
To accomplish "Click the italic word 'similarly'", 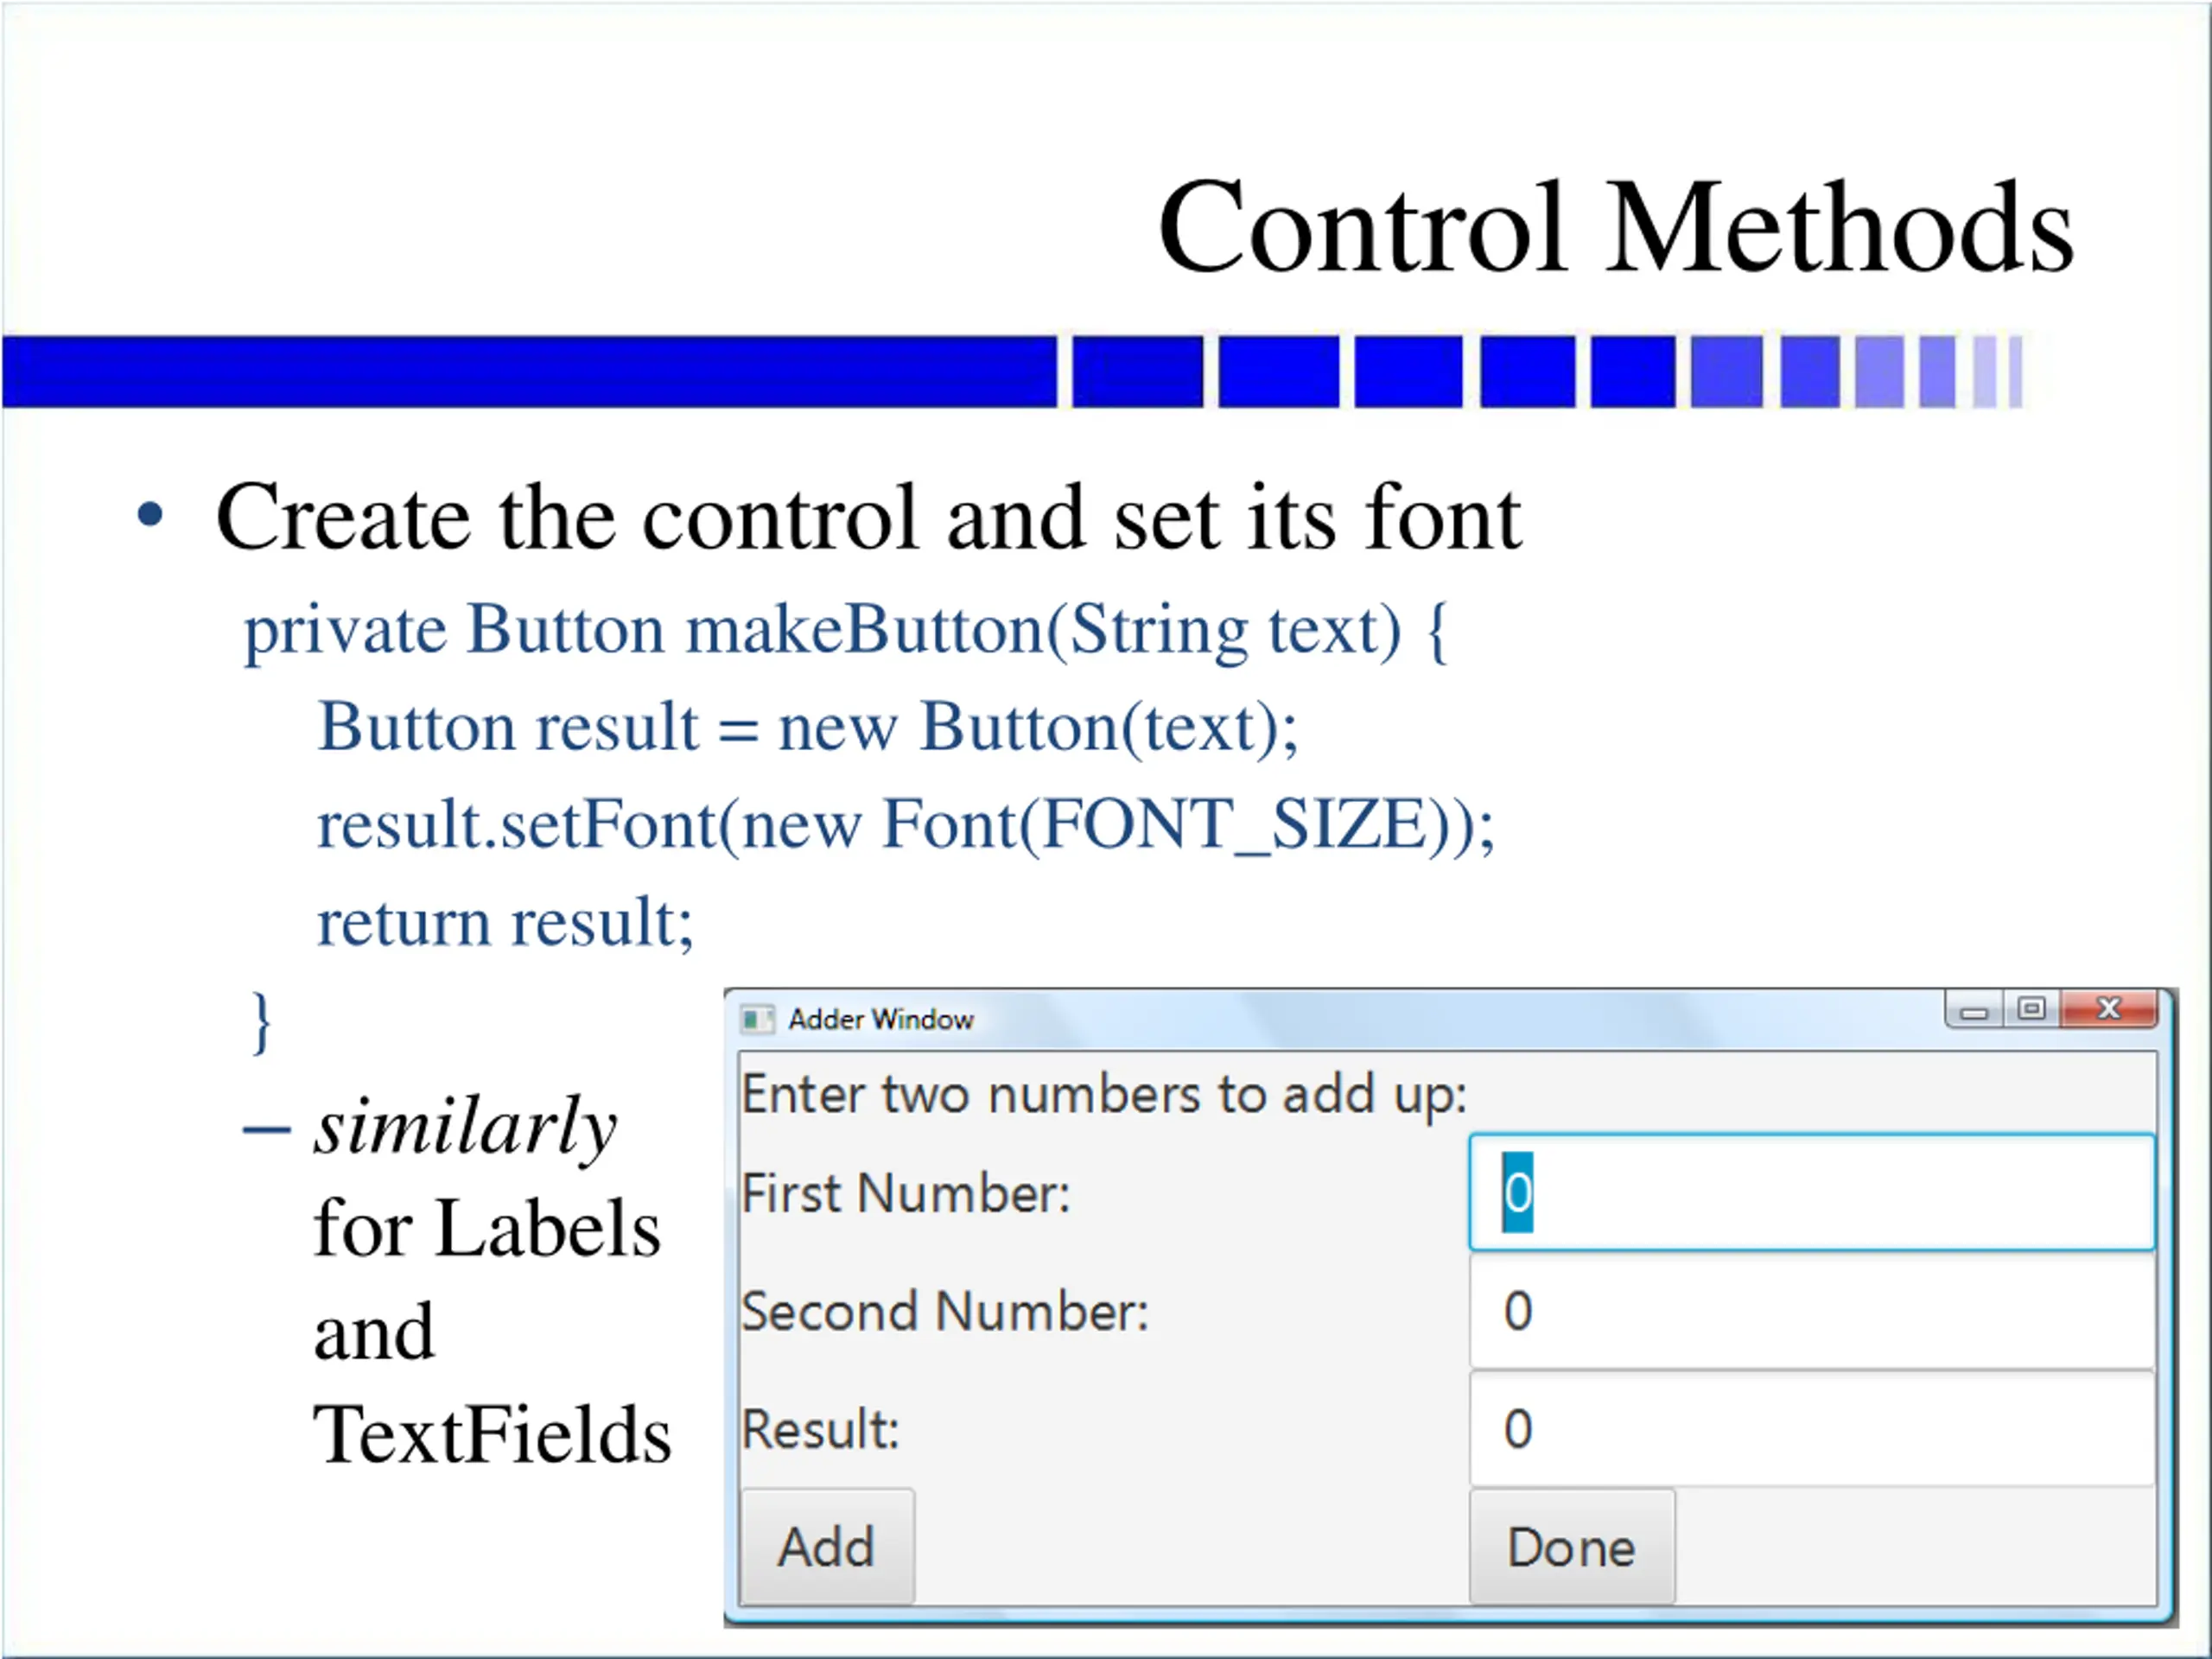I will pos(465,1127).
